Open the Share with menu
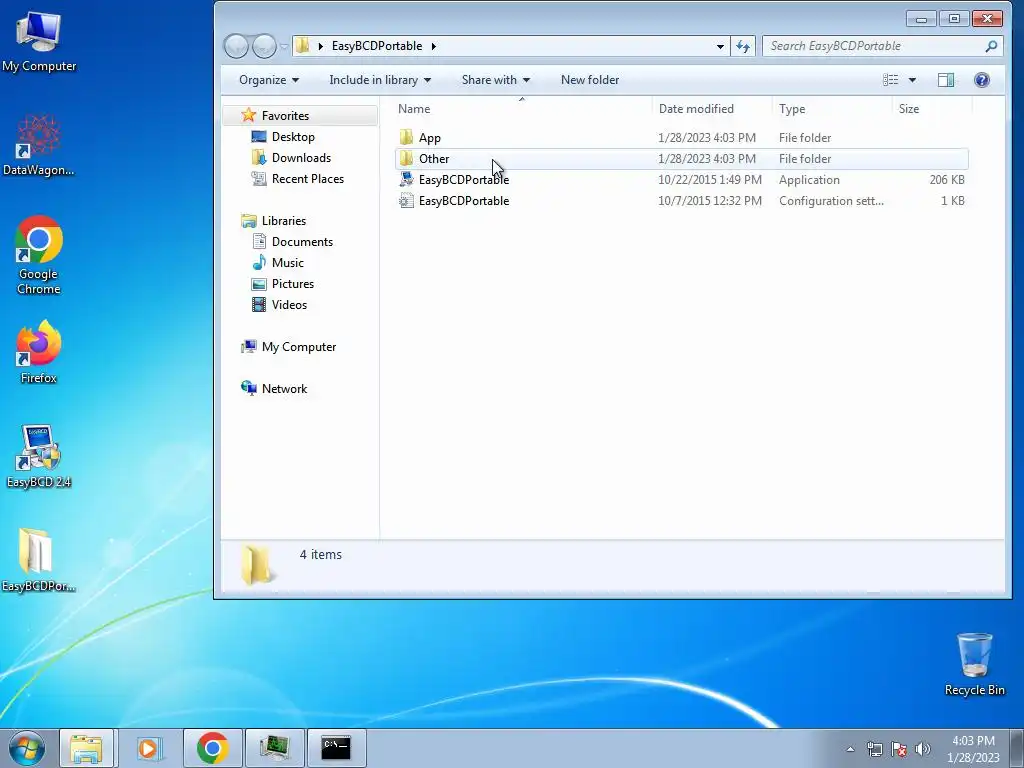This screenshot has height=768, width=1024. point(496,80)
